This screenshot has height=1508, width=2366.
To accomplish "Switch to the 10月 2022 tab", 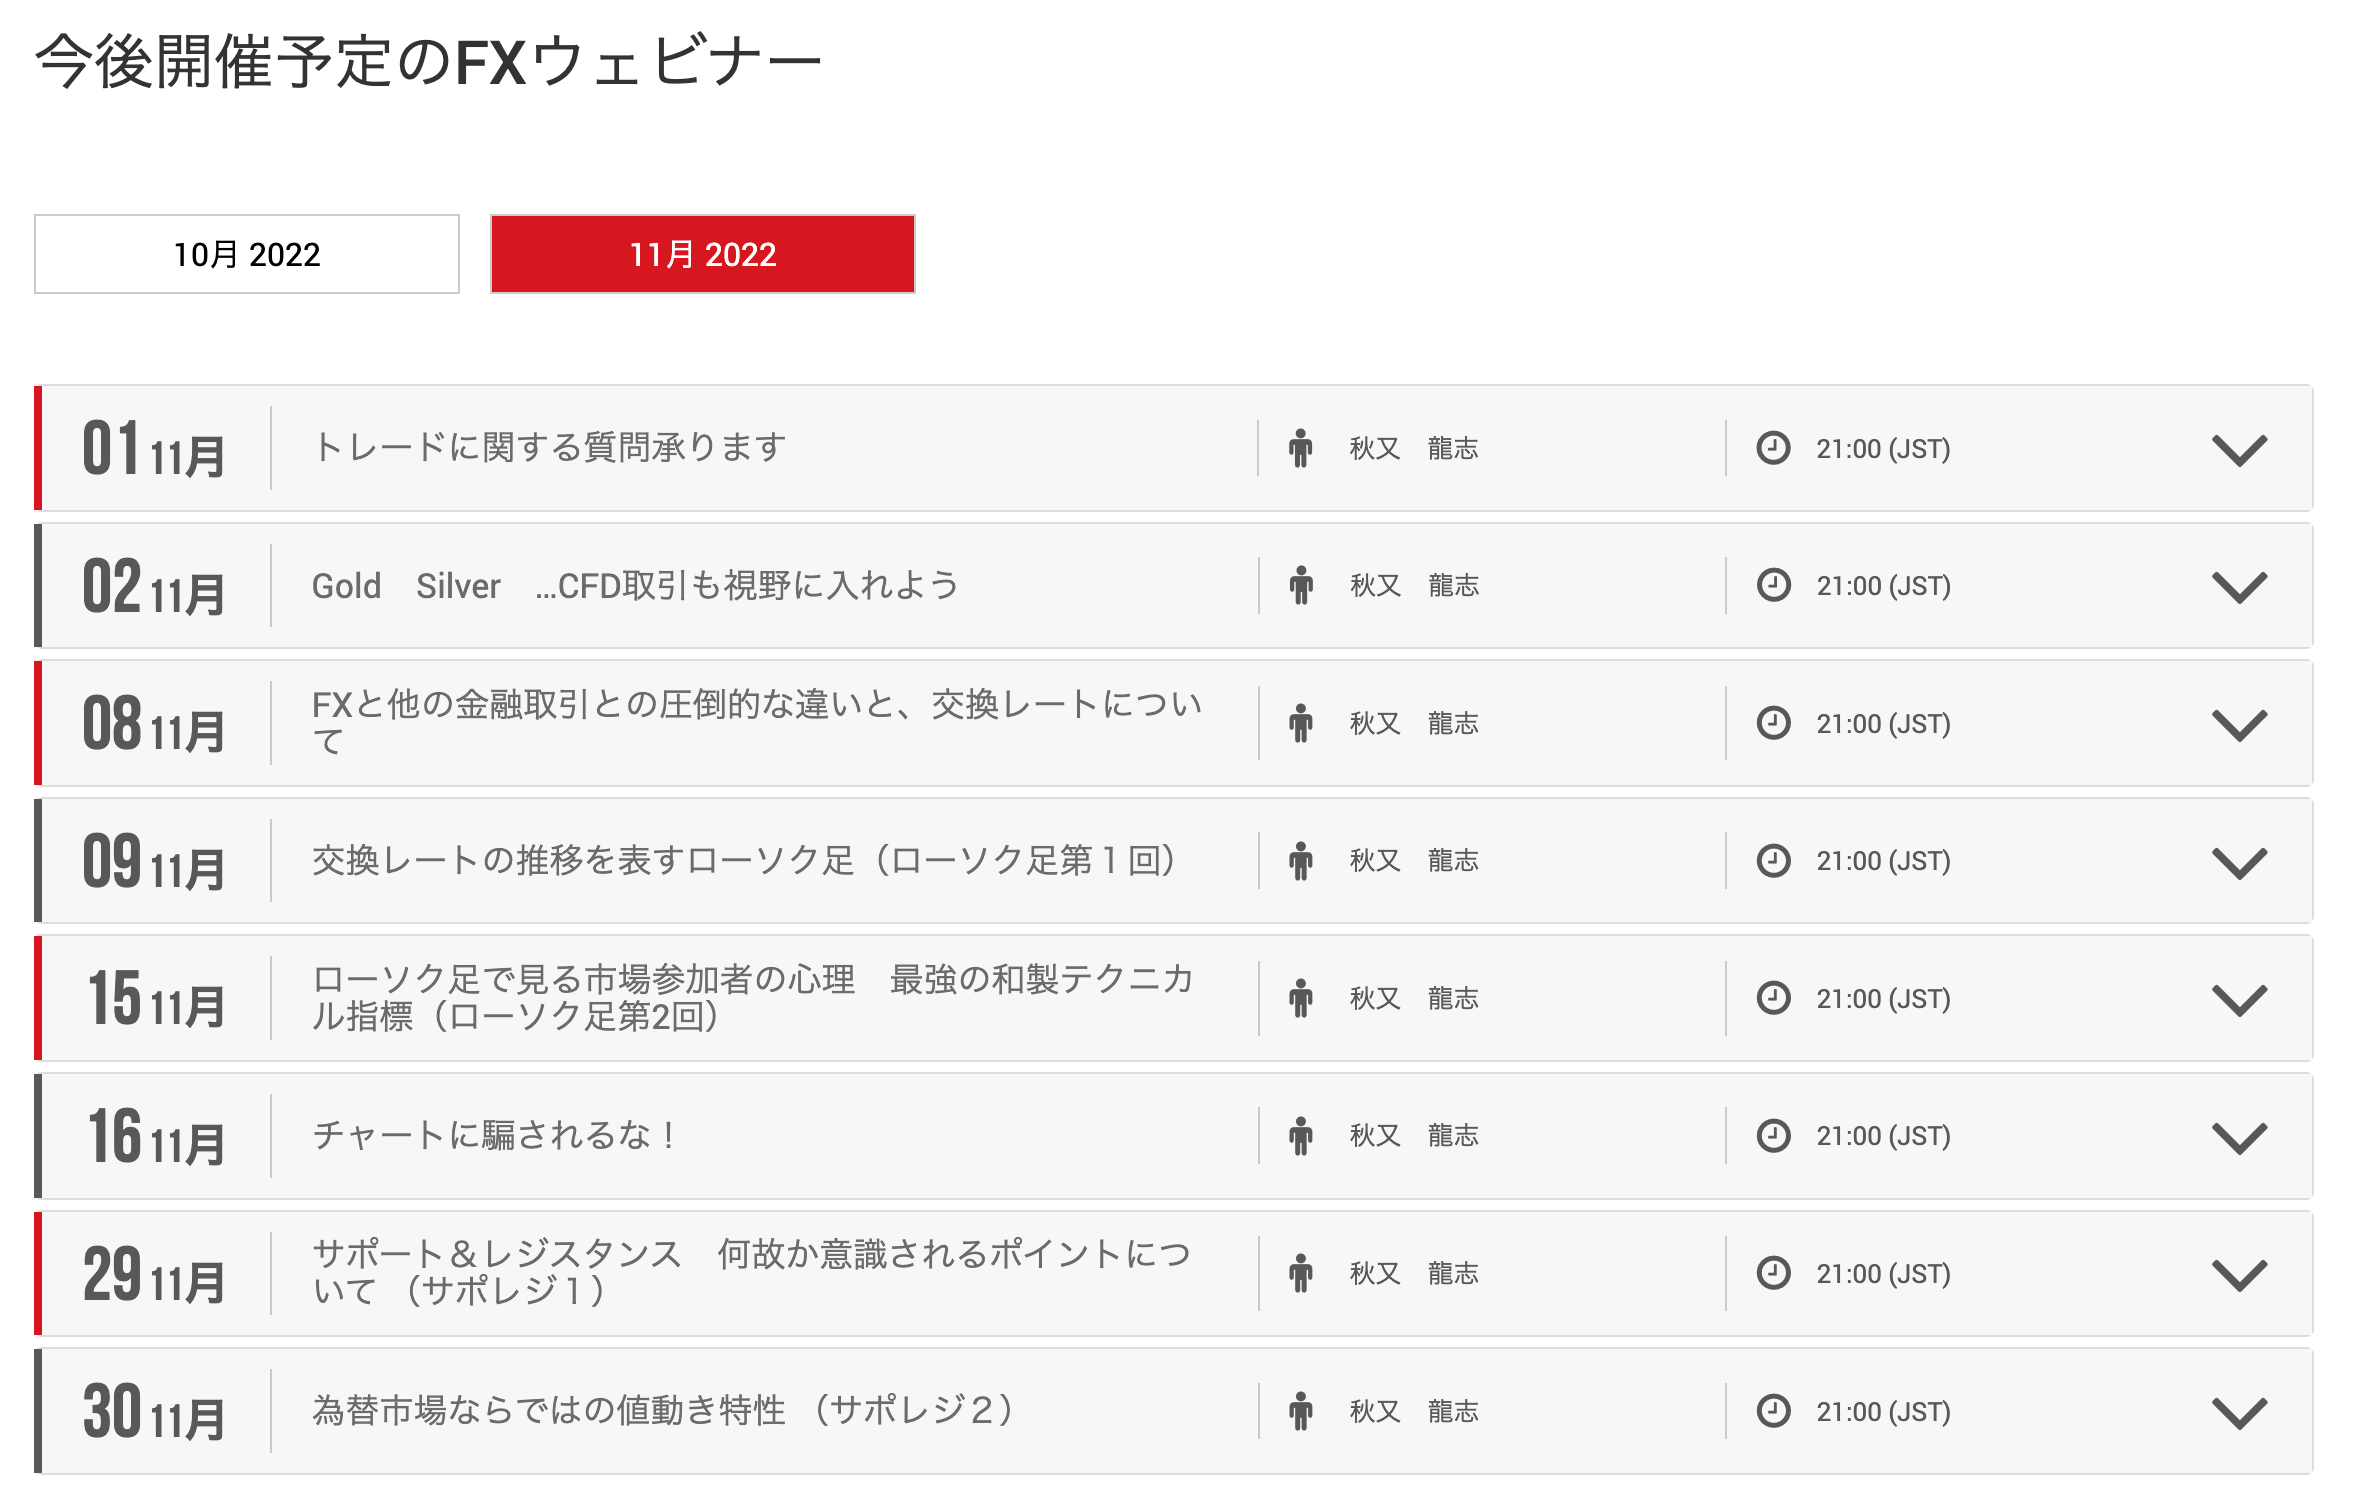I will pyautogui.click(x=247, y=254).
